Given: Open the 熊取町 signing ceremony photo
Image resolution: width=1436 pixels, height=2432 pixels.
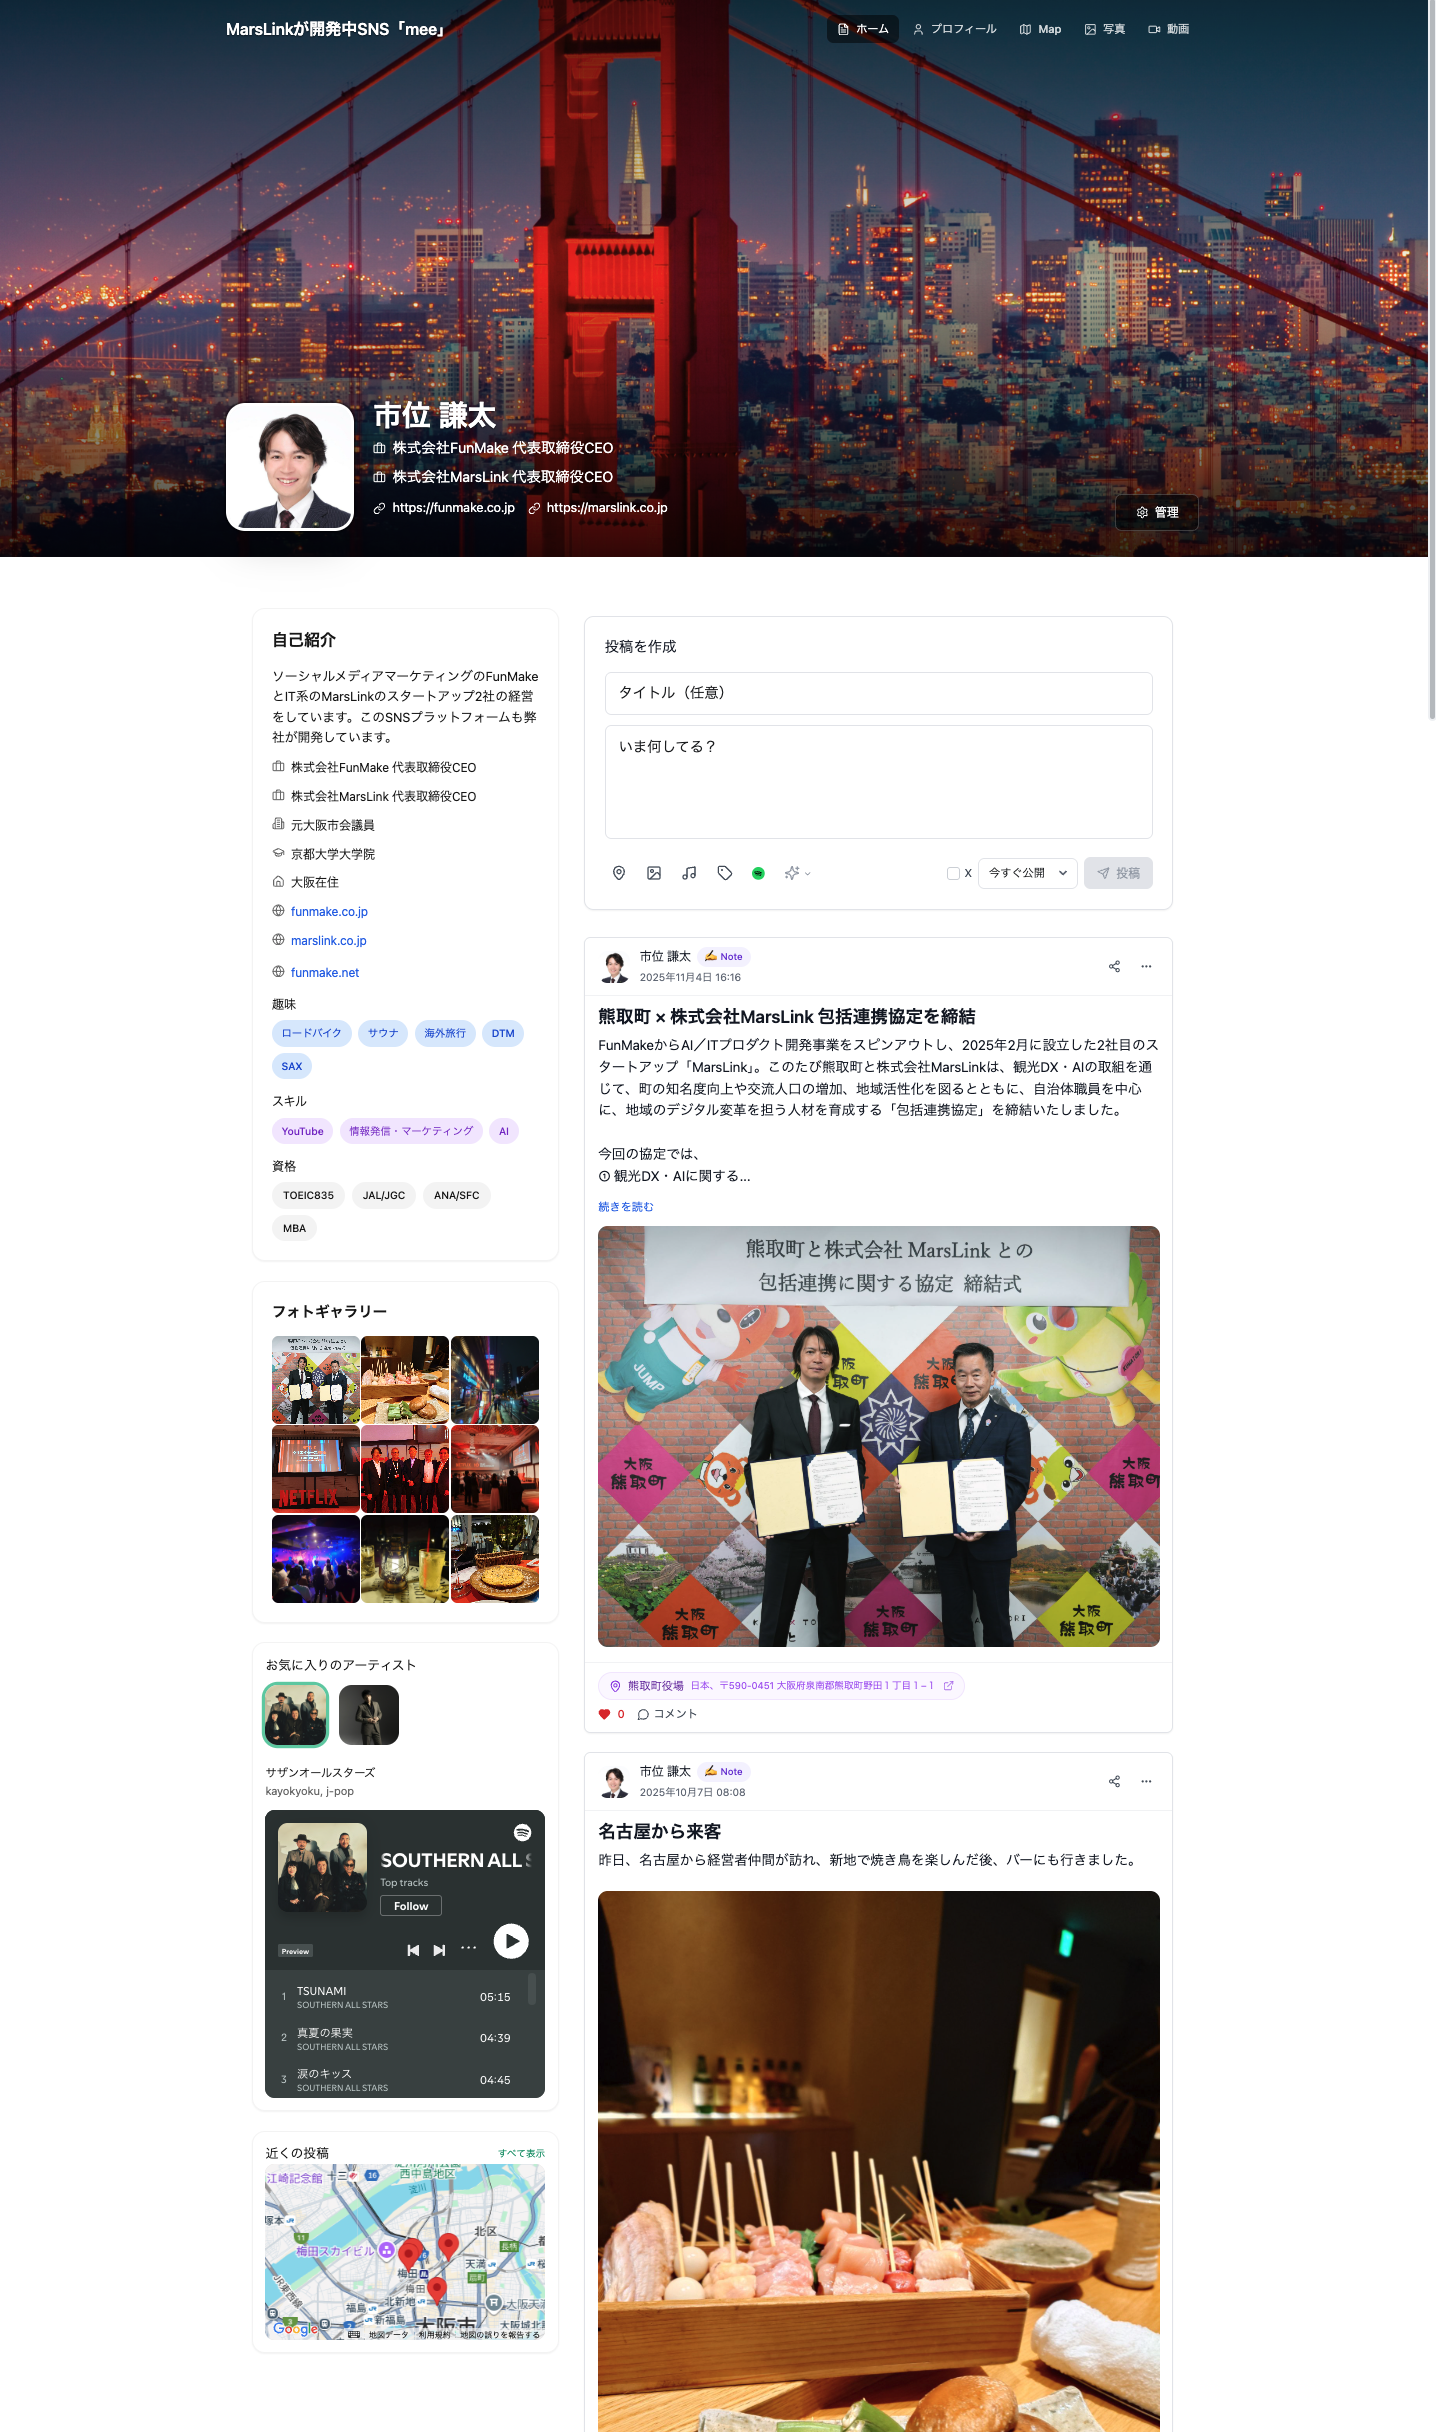Looking at the screenshot, I should point(879,1436).
